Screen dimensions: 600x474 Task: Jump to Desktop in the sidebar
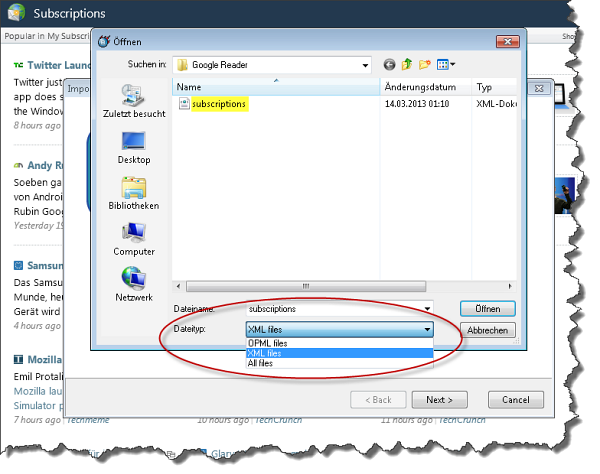coord(134,148)
